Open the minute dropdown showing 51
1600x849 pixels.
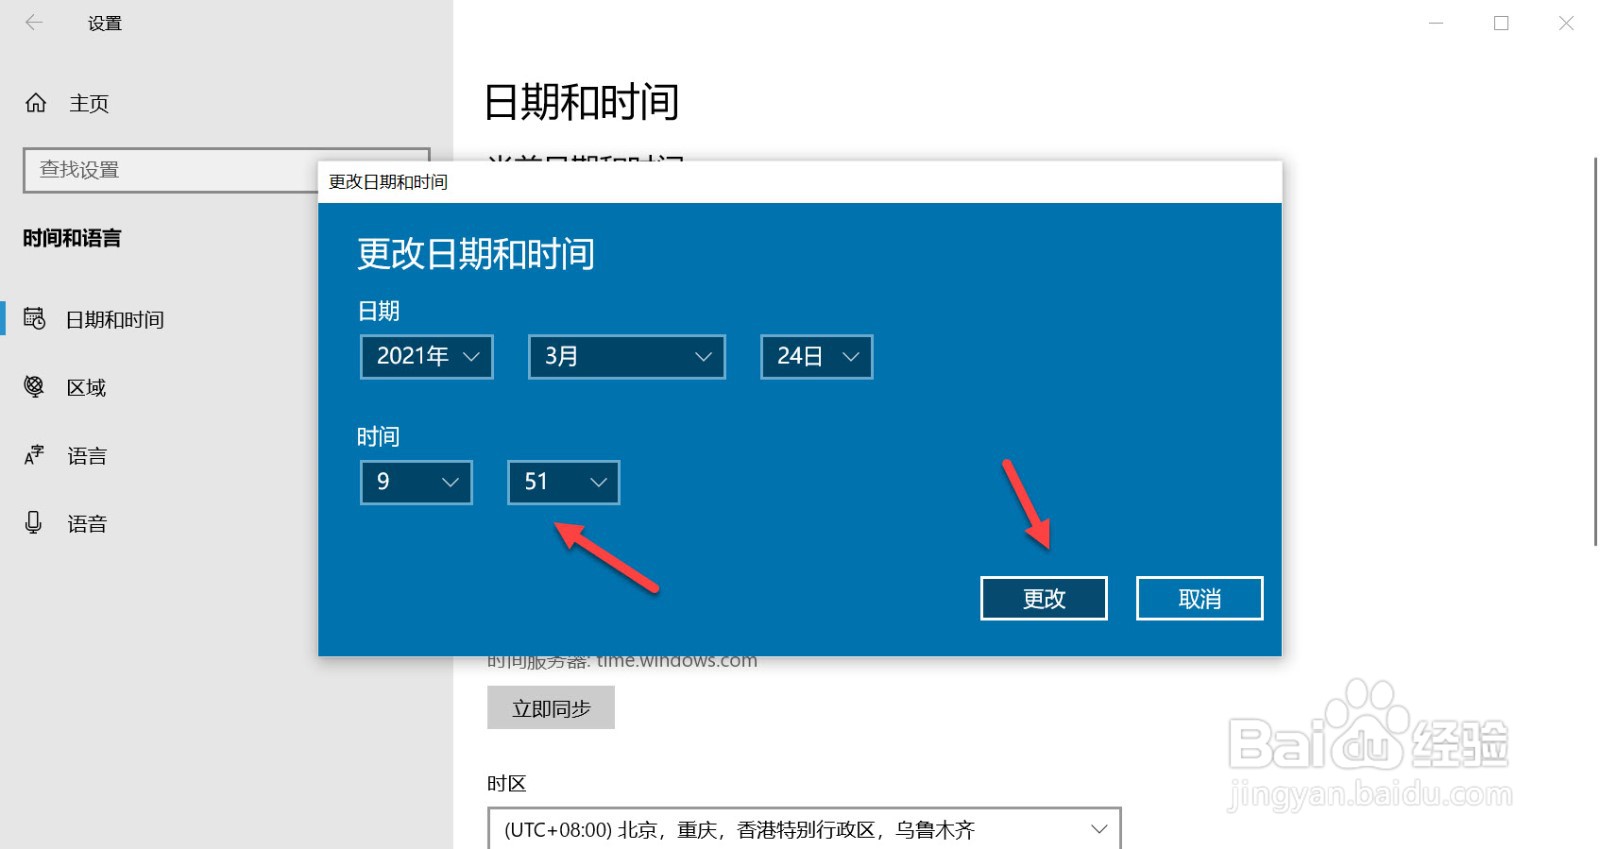(564, 482)
